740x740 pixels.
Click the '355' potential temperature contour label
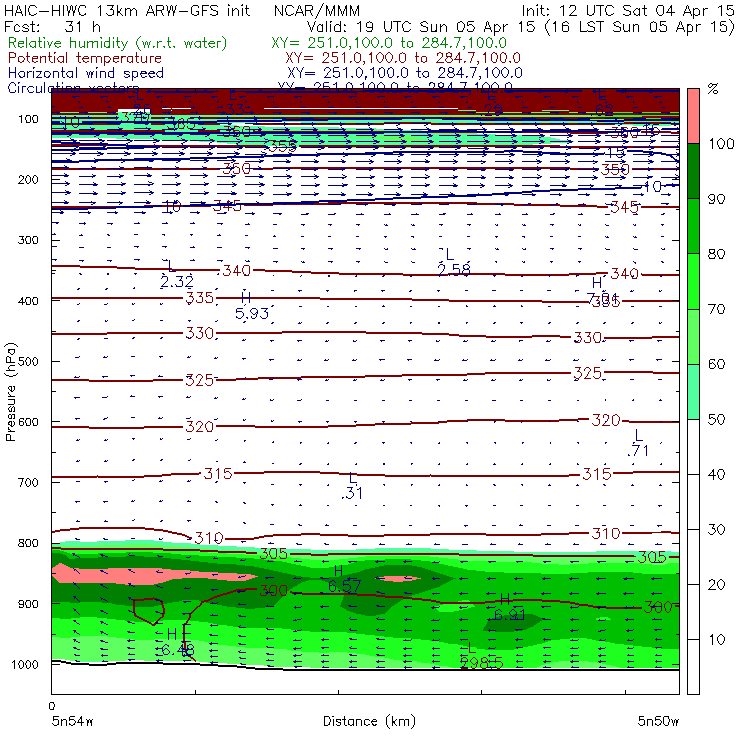(282, 146)
